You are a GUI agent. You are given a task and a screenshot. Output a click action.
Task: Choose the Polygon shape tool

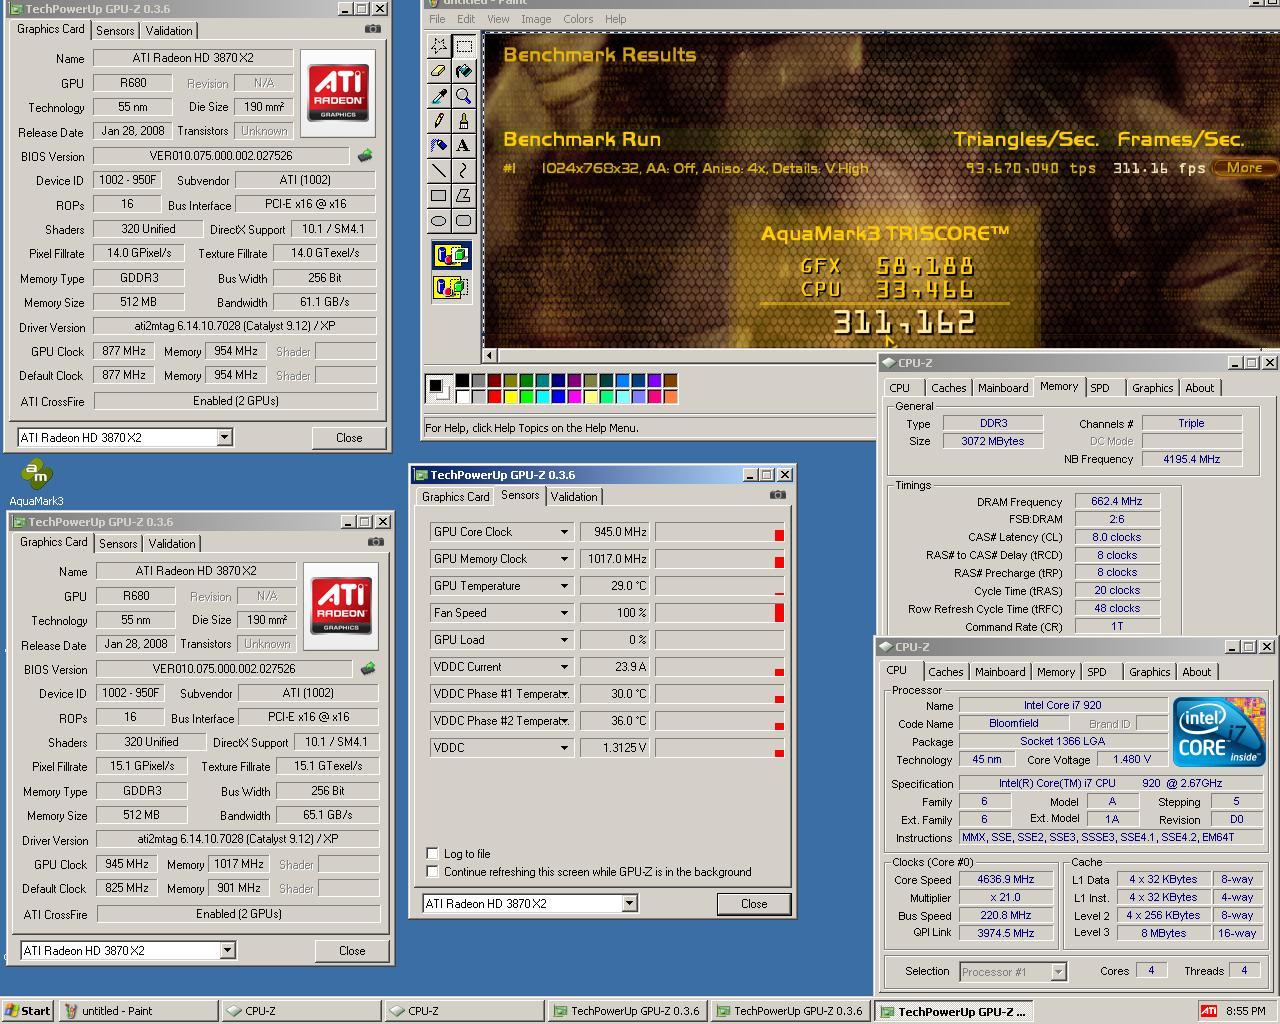[x=463, y=196]
